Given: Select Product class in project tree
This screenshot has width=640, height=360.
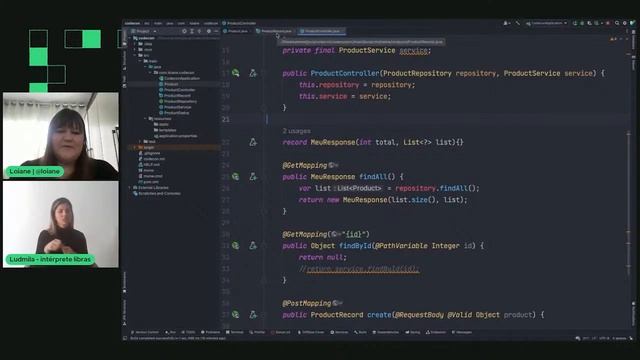Looking at the screenshot, I should point(169,84).
